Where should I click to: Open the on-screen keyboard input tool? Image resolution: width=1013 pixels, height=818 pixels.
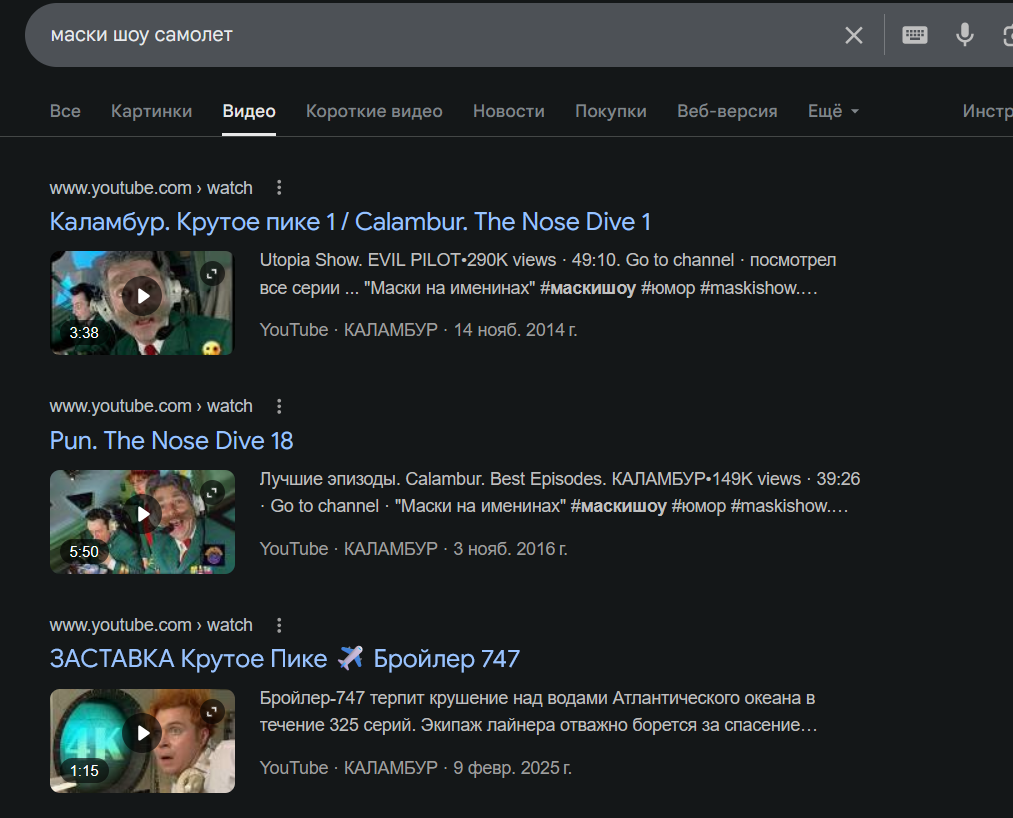click(x=914, y=35)
